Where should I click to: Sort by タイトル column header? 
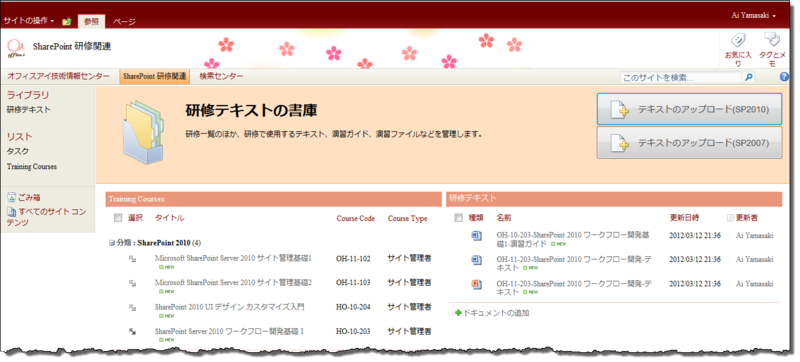[169, 218]
